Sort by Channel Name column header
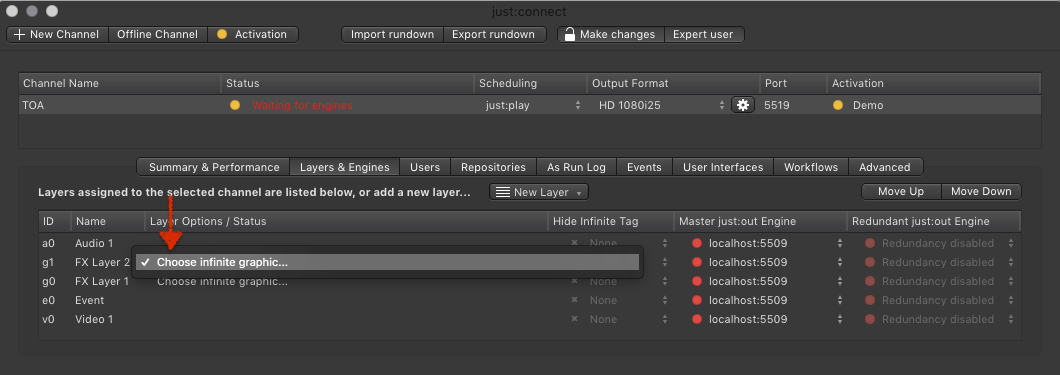Screen dimensions: 1060x375 pos(120,84)
